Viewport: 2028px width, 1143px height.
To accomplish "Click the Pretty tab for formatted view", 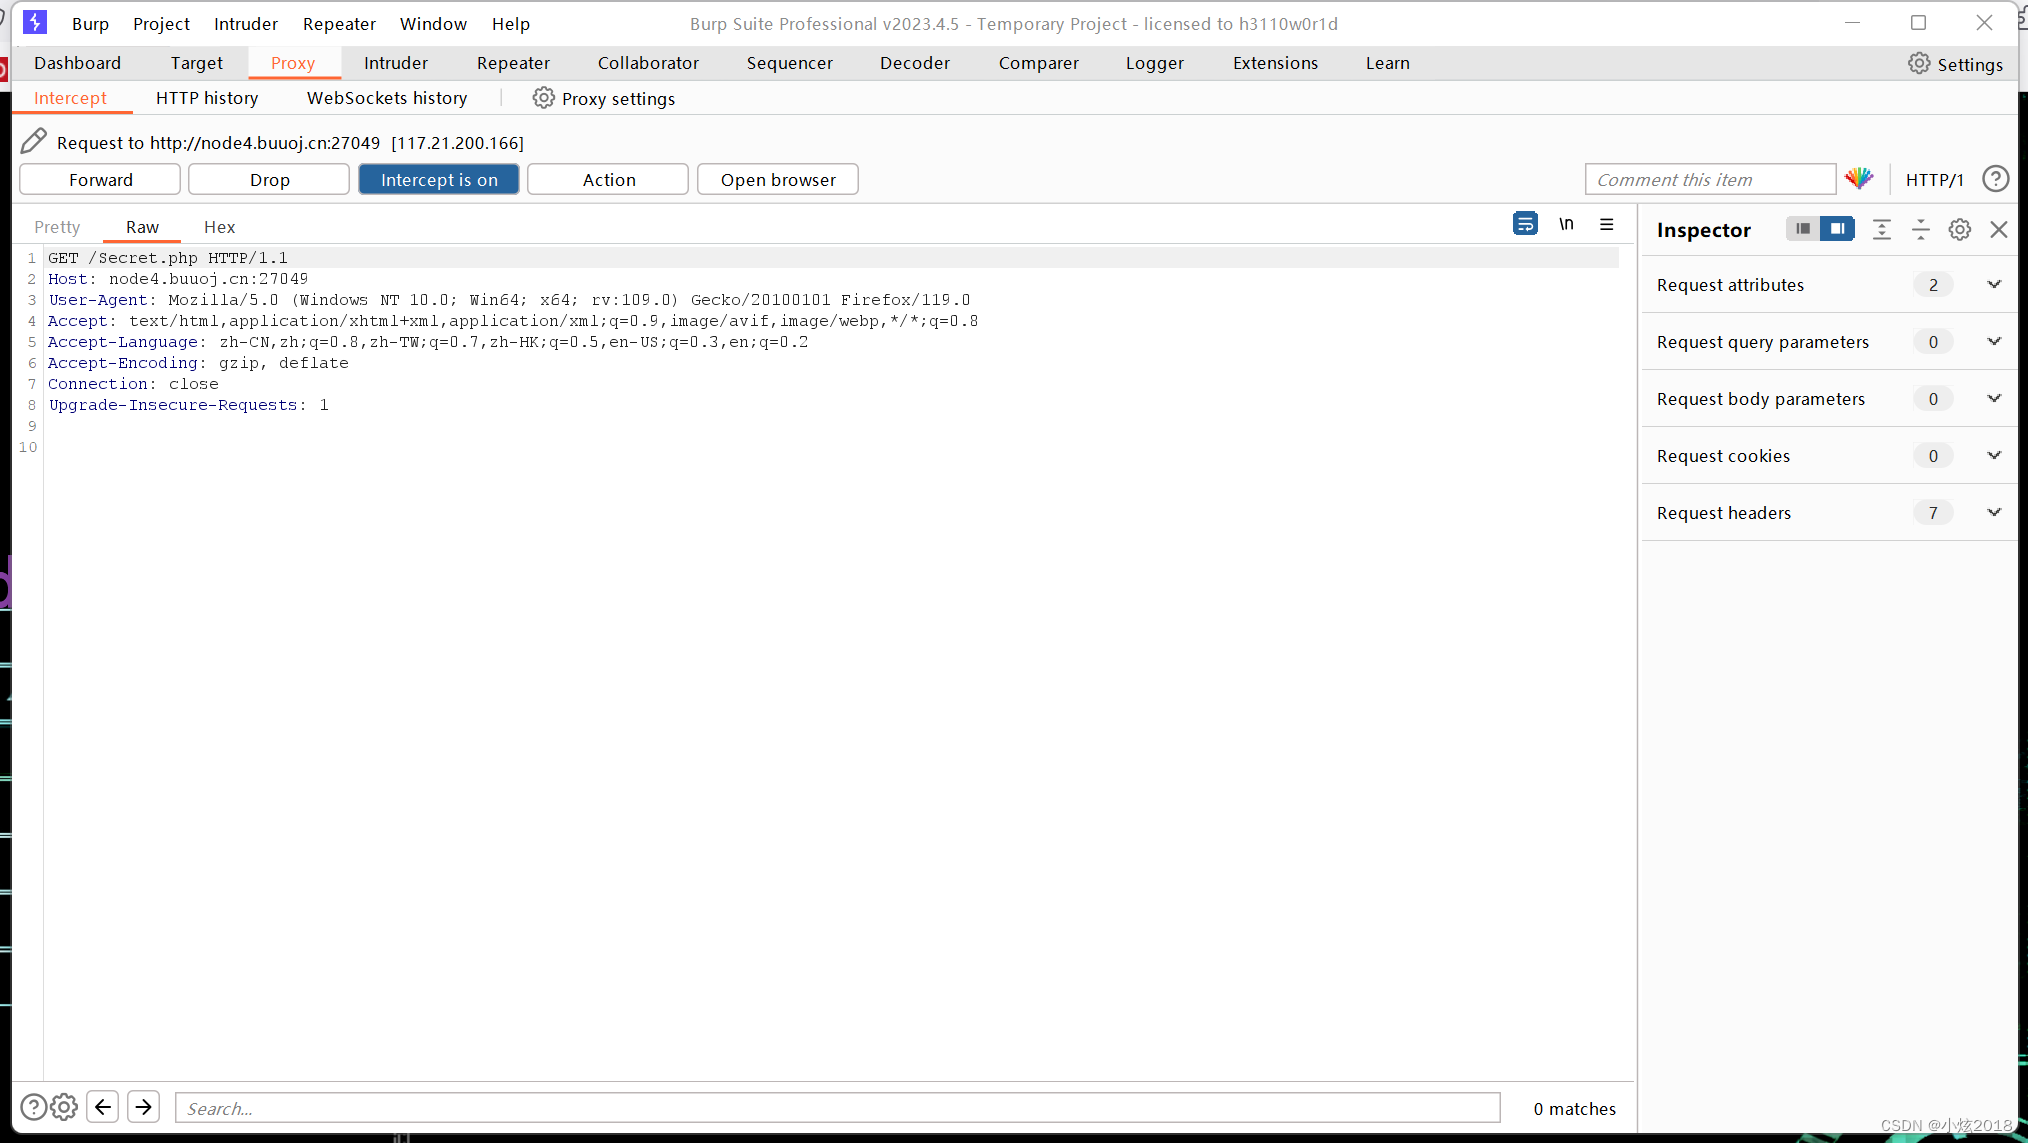I will [x=56, y=226].
